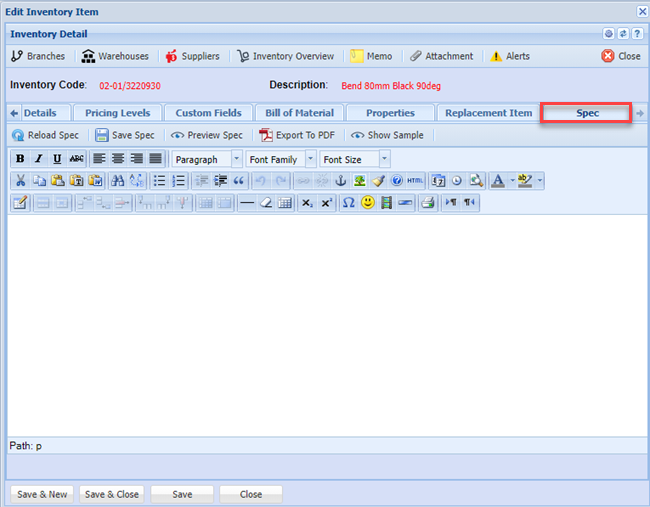Click the blockquote icon
This screenshot has height=507, width=650.
[x=239, y=181]
